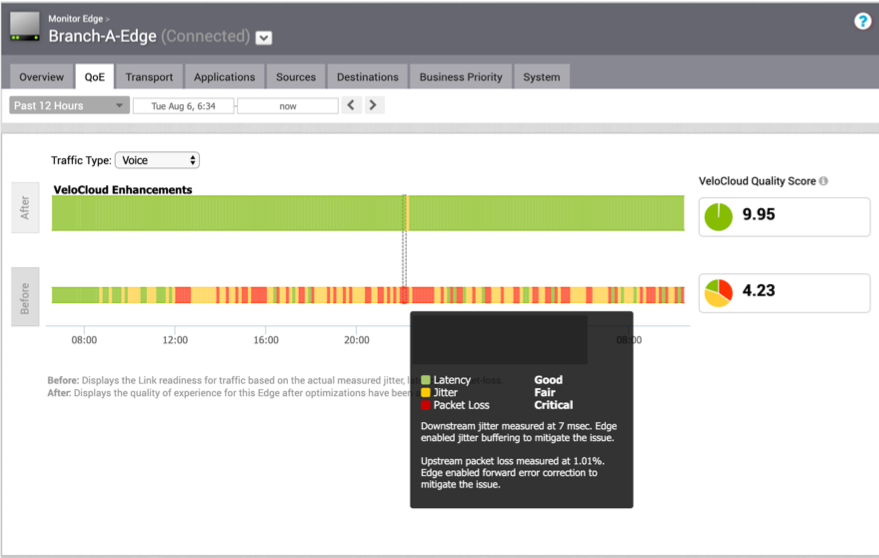The width and height of the screenshot is (879, 558).
Task: Click the yellow Jitter legend swatch
Action: [x=425, y=393]
